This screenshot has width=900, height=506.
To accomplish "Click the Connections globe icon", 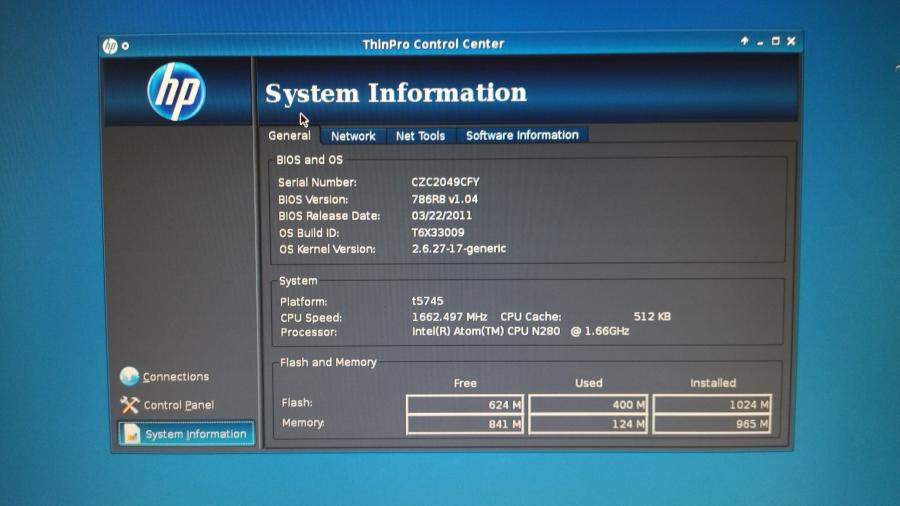I will pos(130,376).
